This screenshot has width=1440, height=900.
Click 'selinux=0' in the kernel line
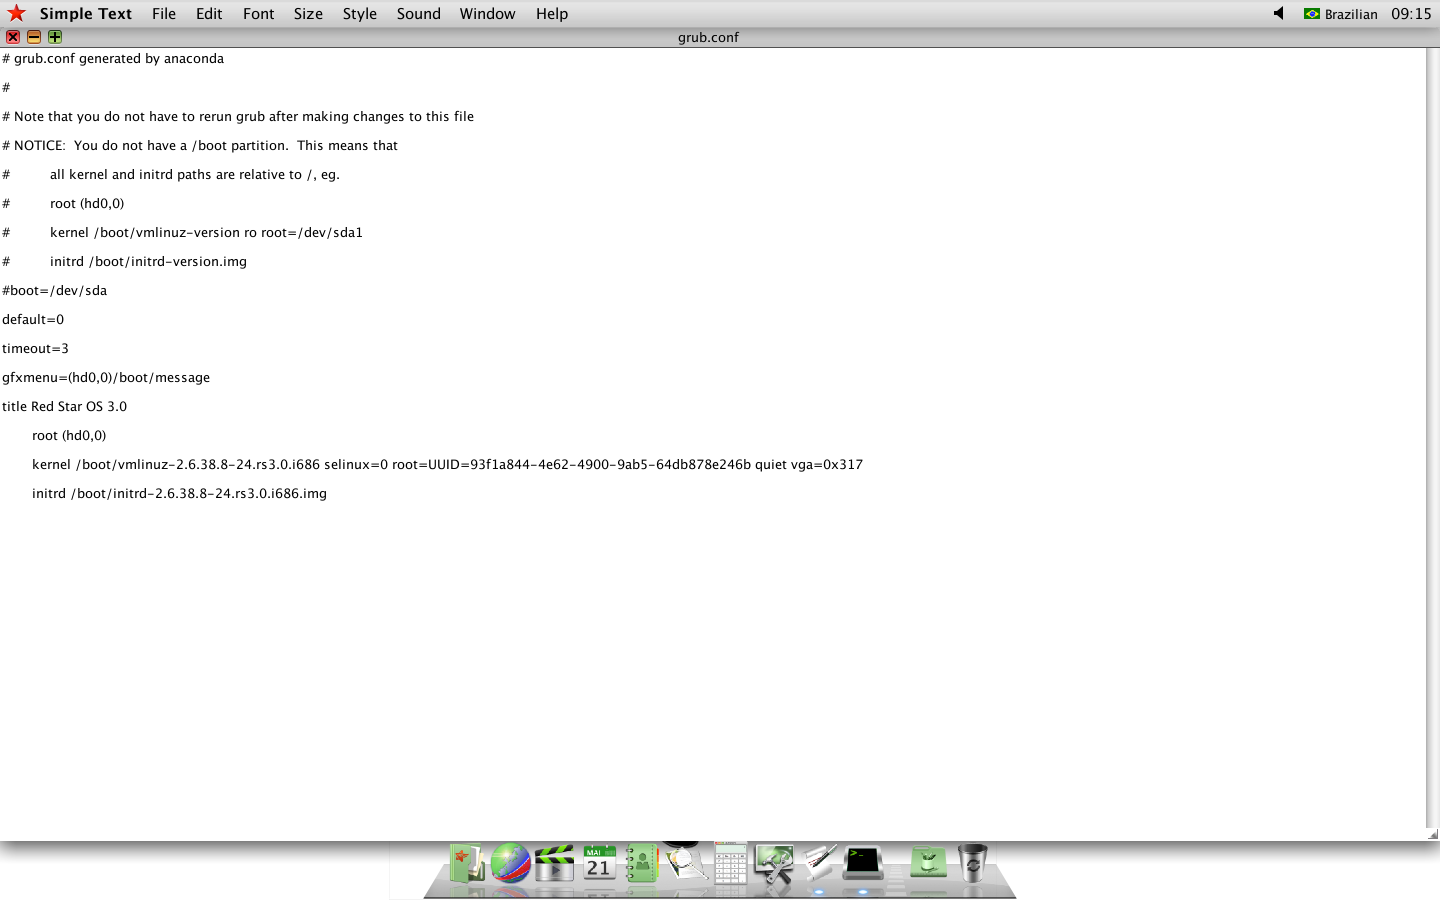356,464
